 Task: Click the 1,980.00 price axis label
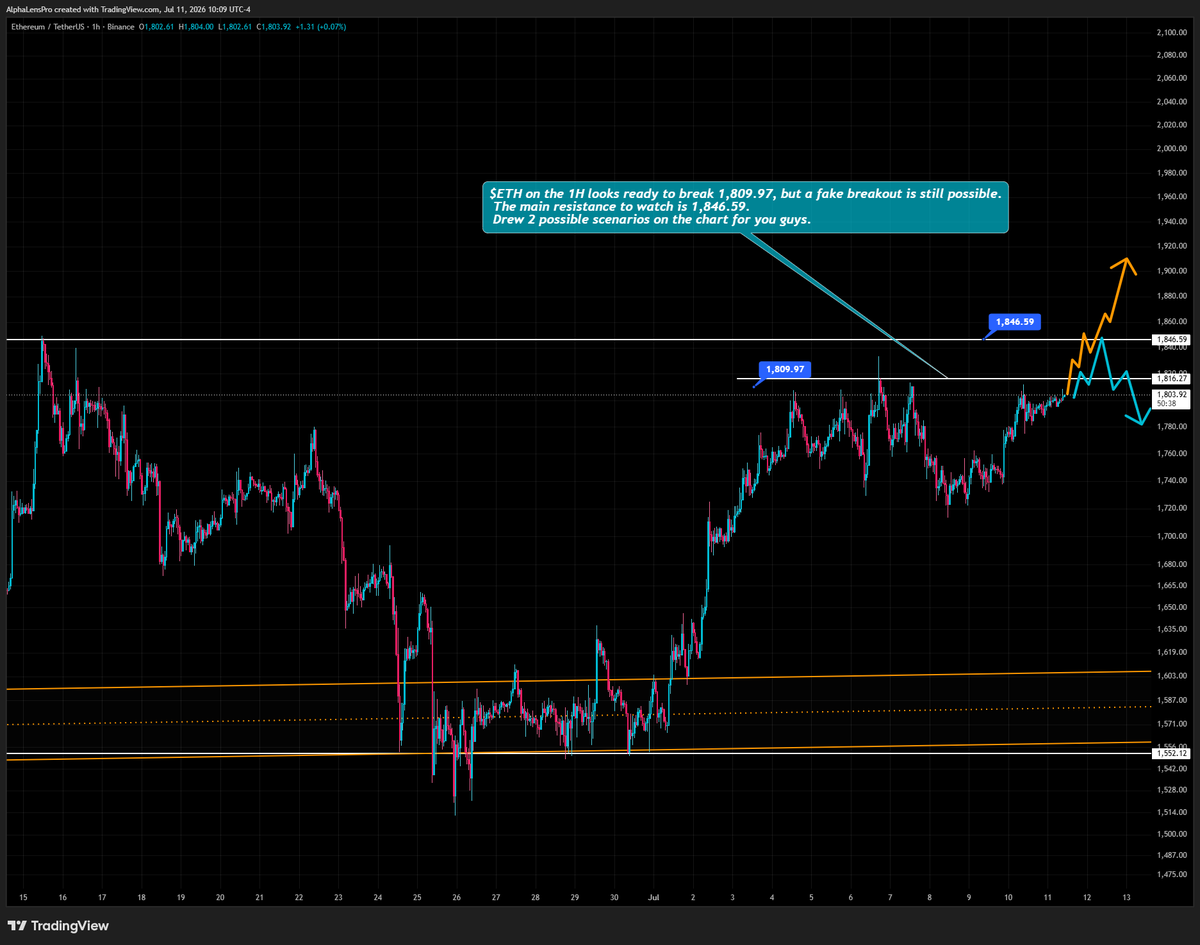(1171, 174)
